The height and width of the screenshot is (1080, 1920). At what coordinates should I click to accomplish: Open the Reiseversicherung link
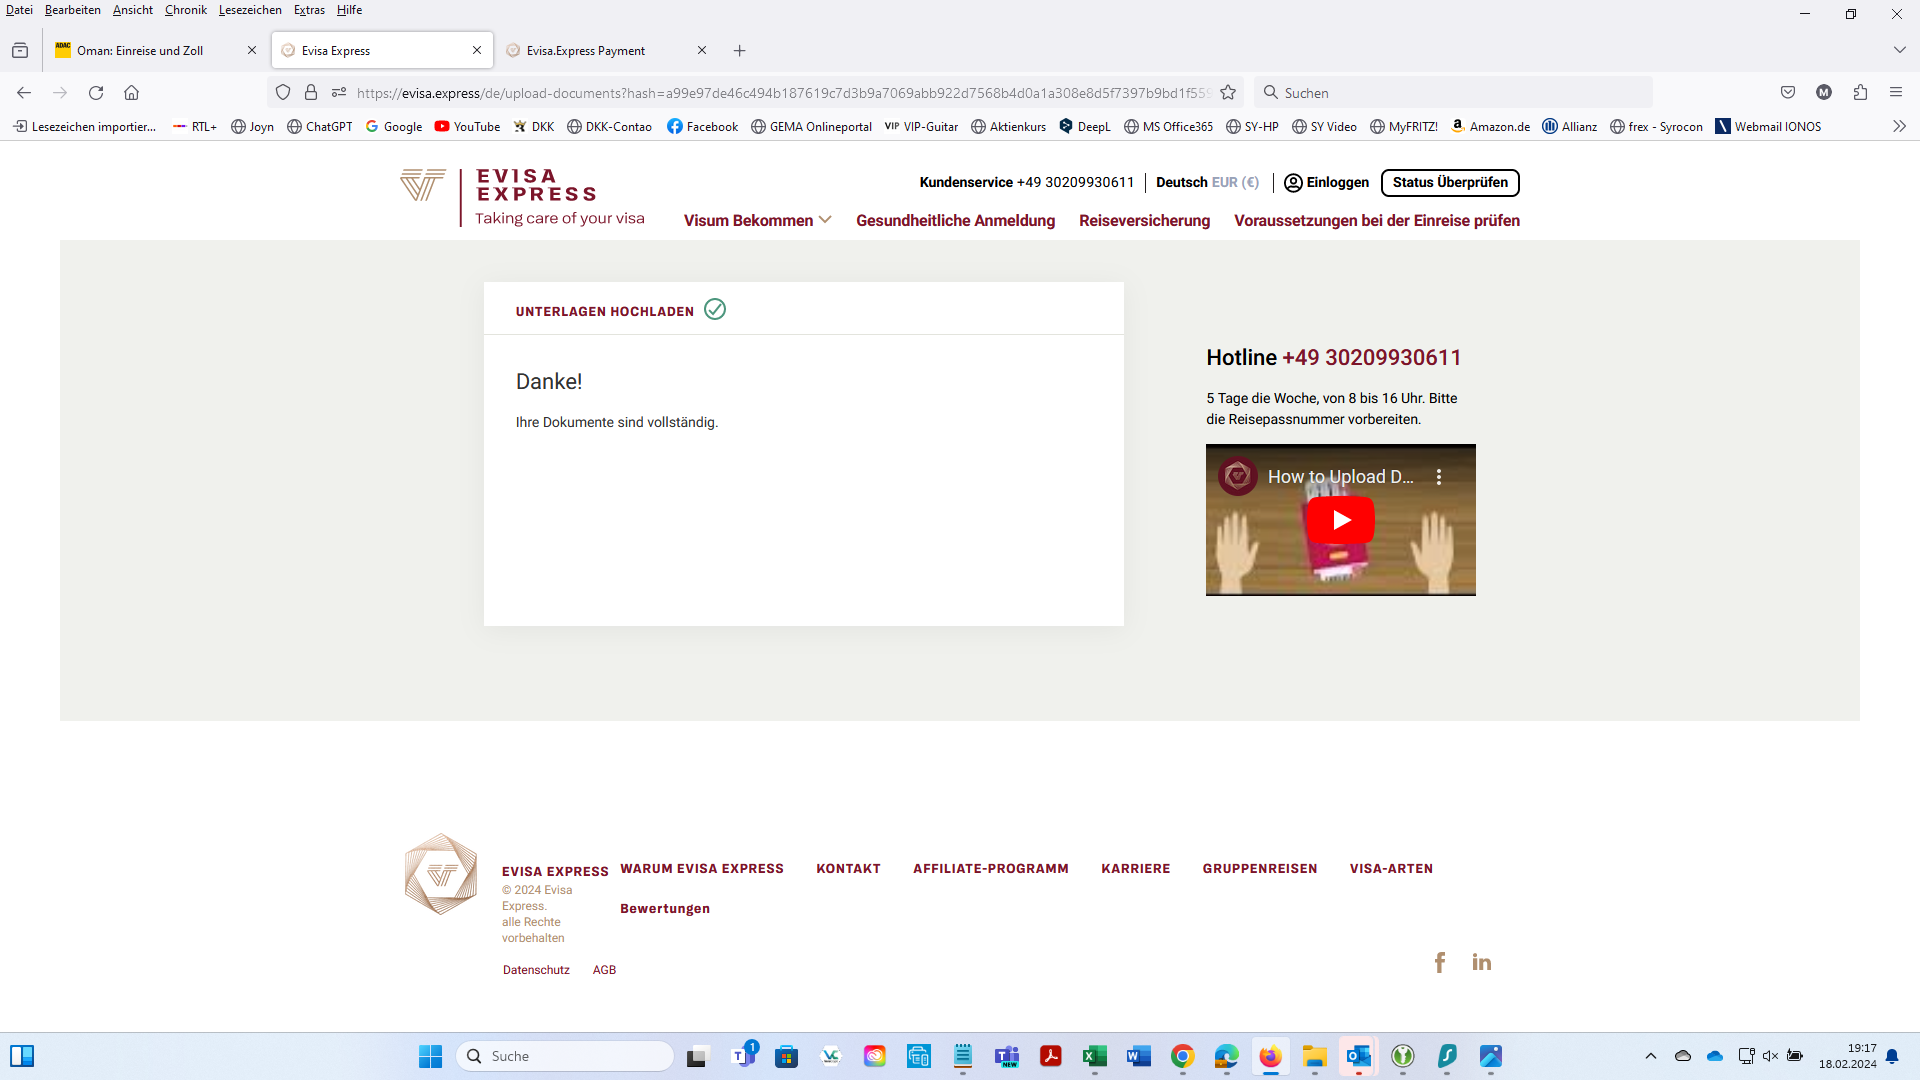pos(1144,221)
